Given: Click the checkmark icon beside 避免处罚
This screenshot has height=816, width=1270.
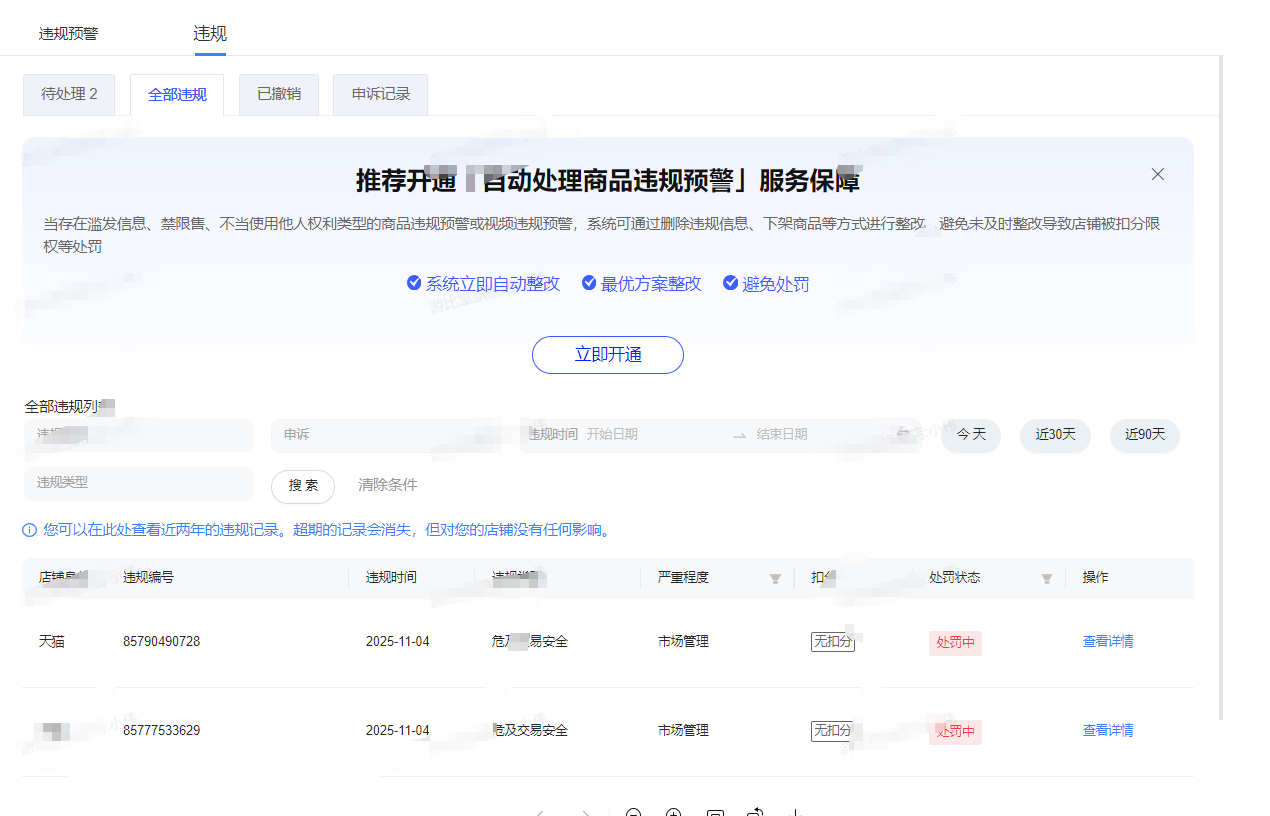Looking at the screenshot, I should pyautogui.click(x=730, y=283).
